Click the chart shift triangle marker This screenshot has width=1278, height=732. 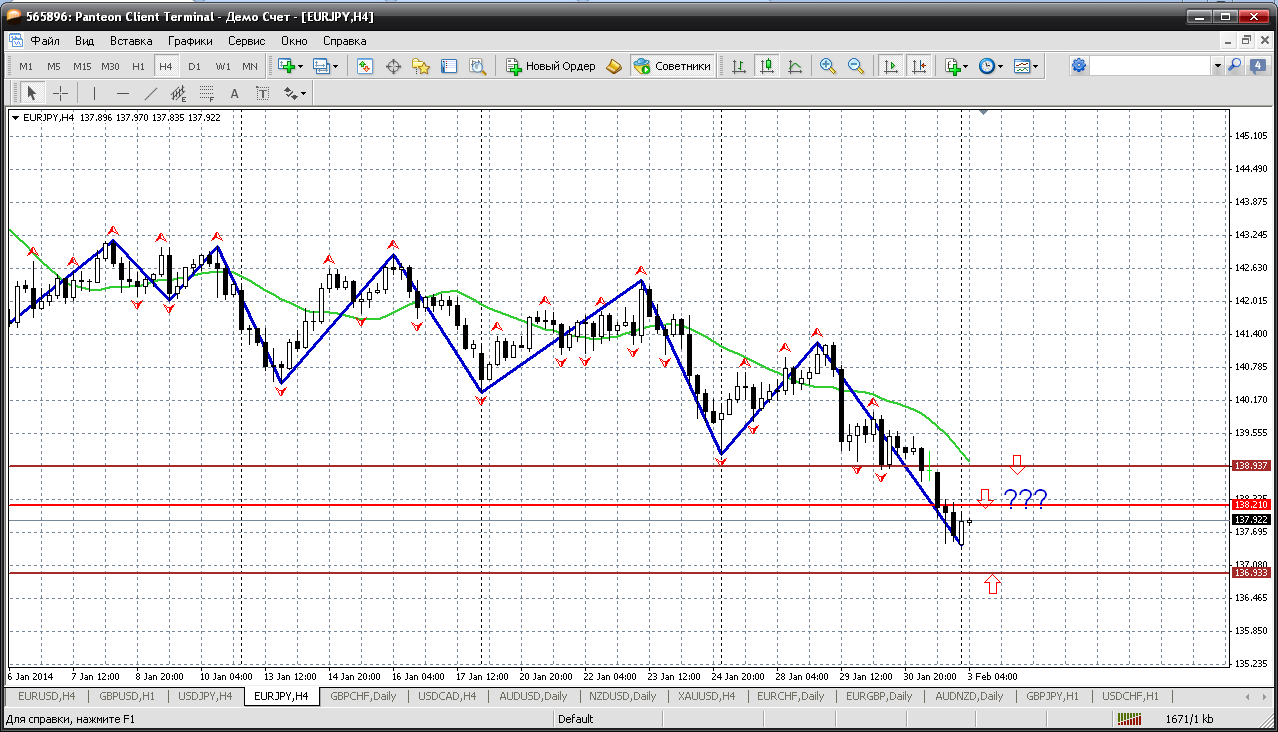tap(984, 112)
